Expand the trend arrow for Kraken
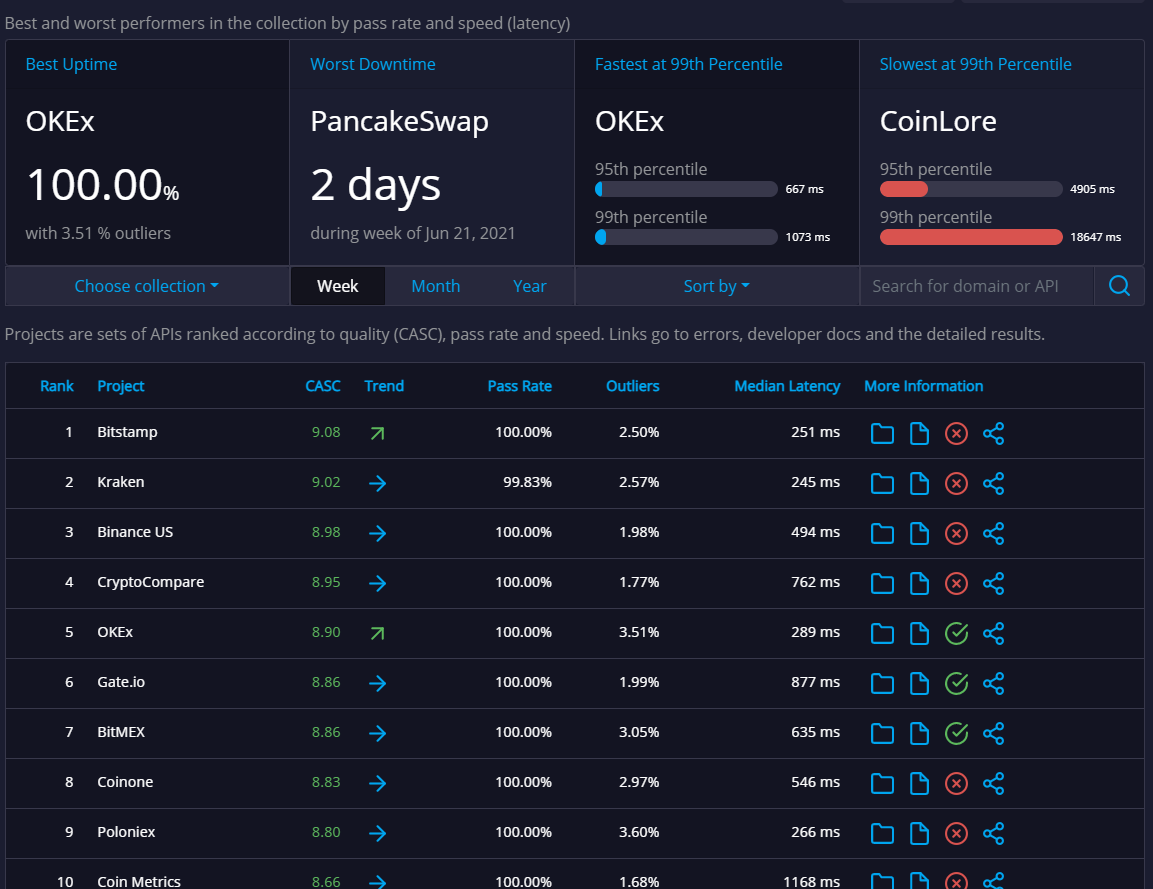This screenshot has width=1153, height=889. (378, 483)
